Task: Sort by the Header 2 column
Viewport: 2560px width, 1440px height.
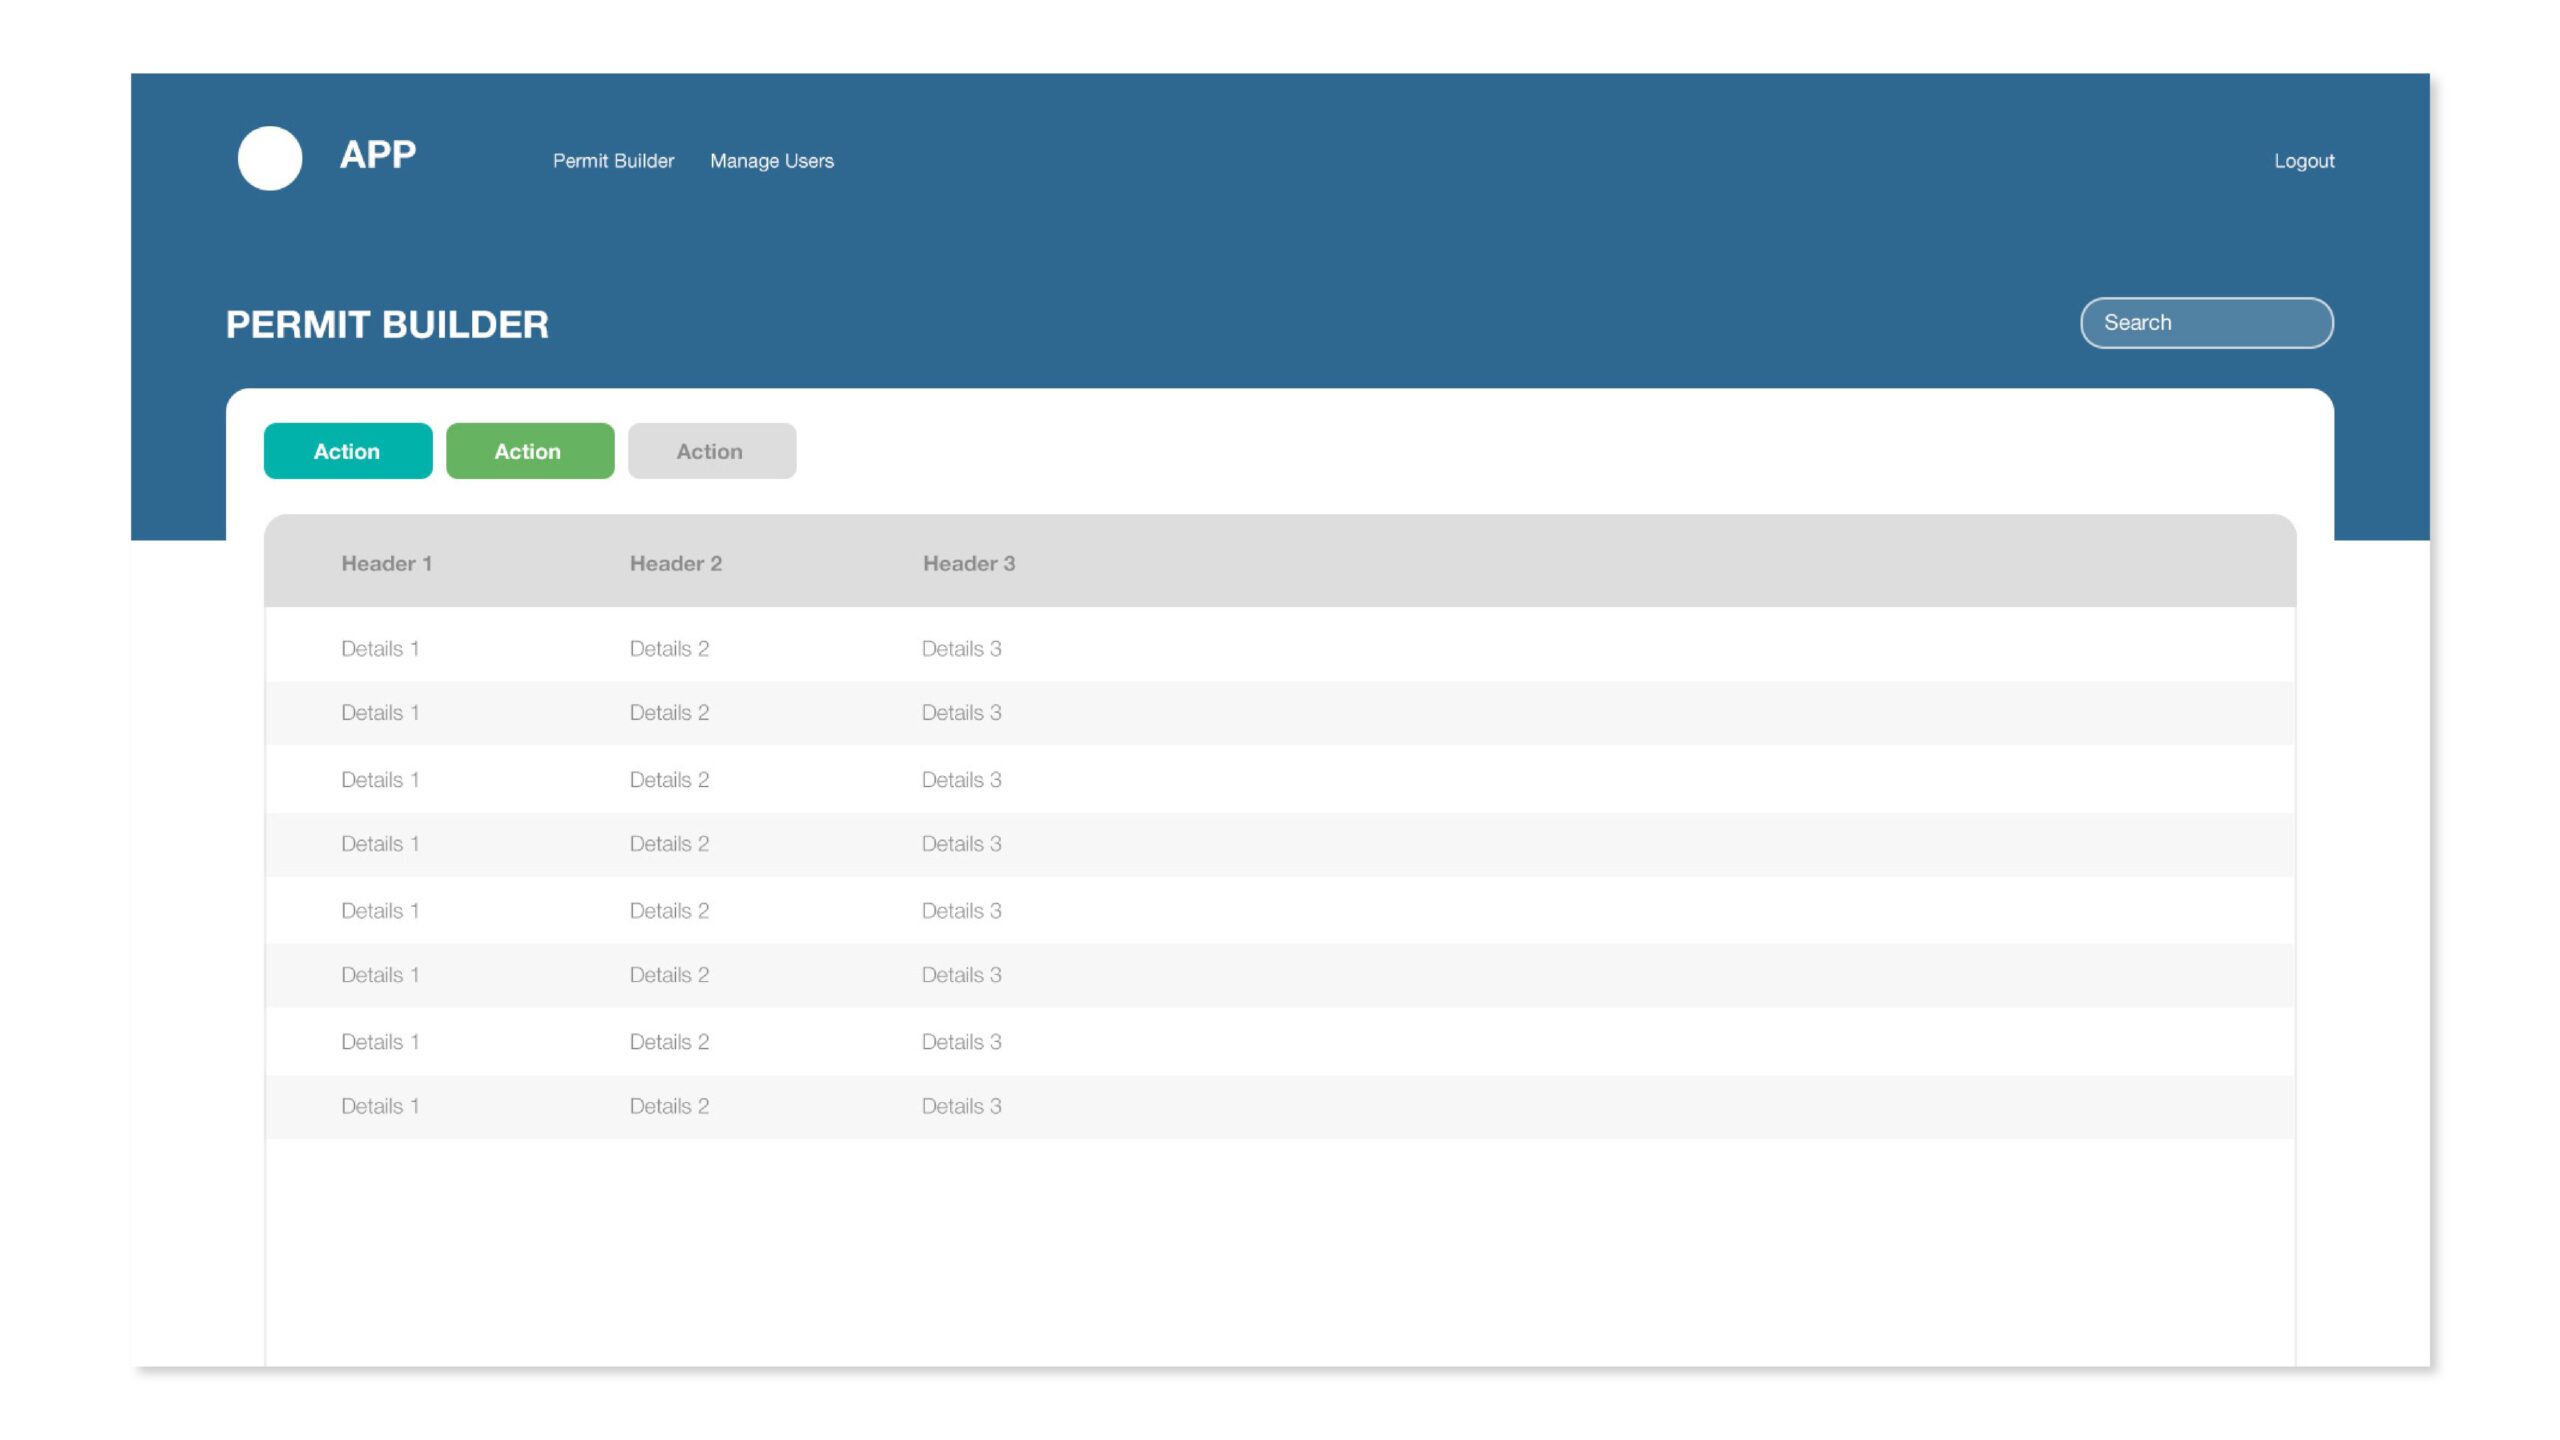Action: 675,564
